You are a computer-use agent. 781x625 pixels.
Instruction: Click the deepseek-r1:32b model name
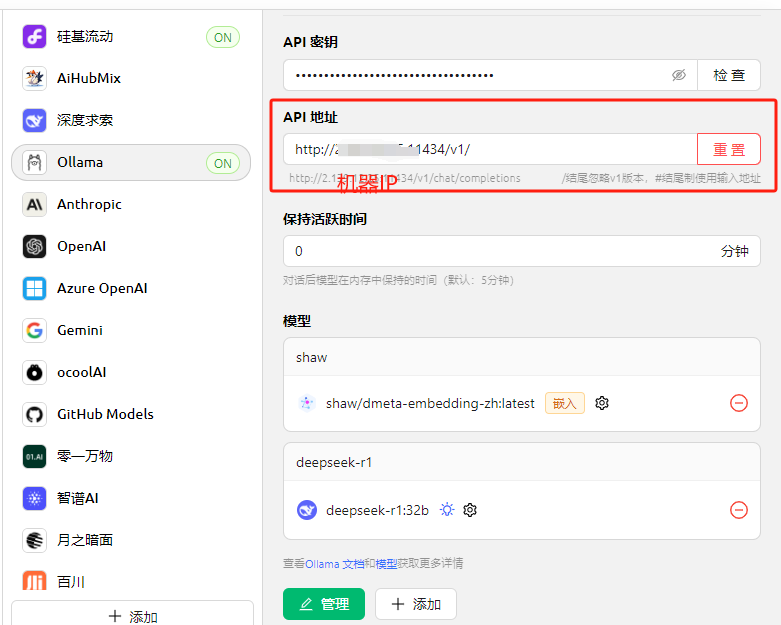click(377, 510)
